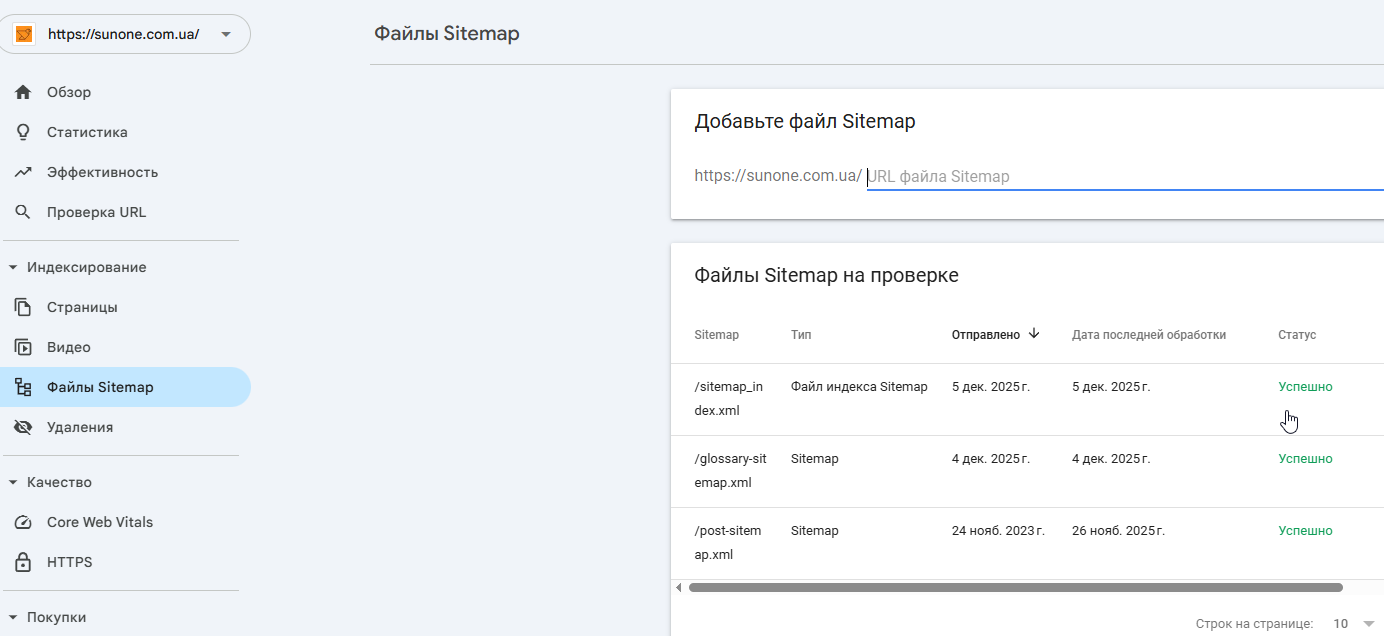Screen dimensions: 1384x636
Task: Click the HTTPS padlock icon
Action: [x=23, y=562]
